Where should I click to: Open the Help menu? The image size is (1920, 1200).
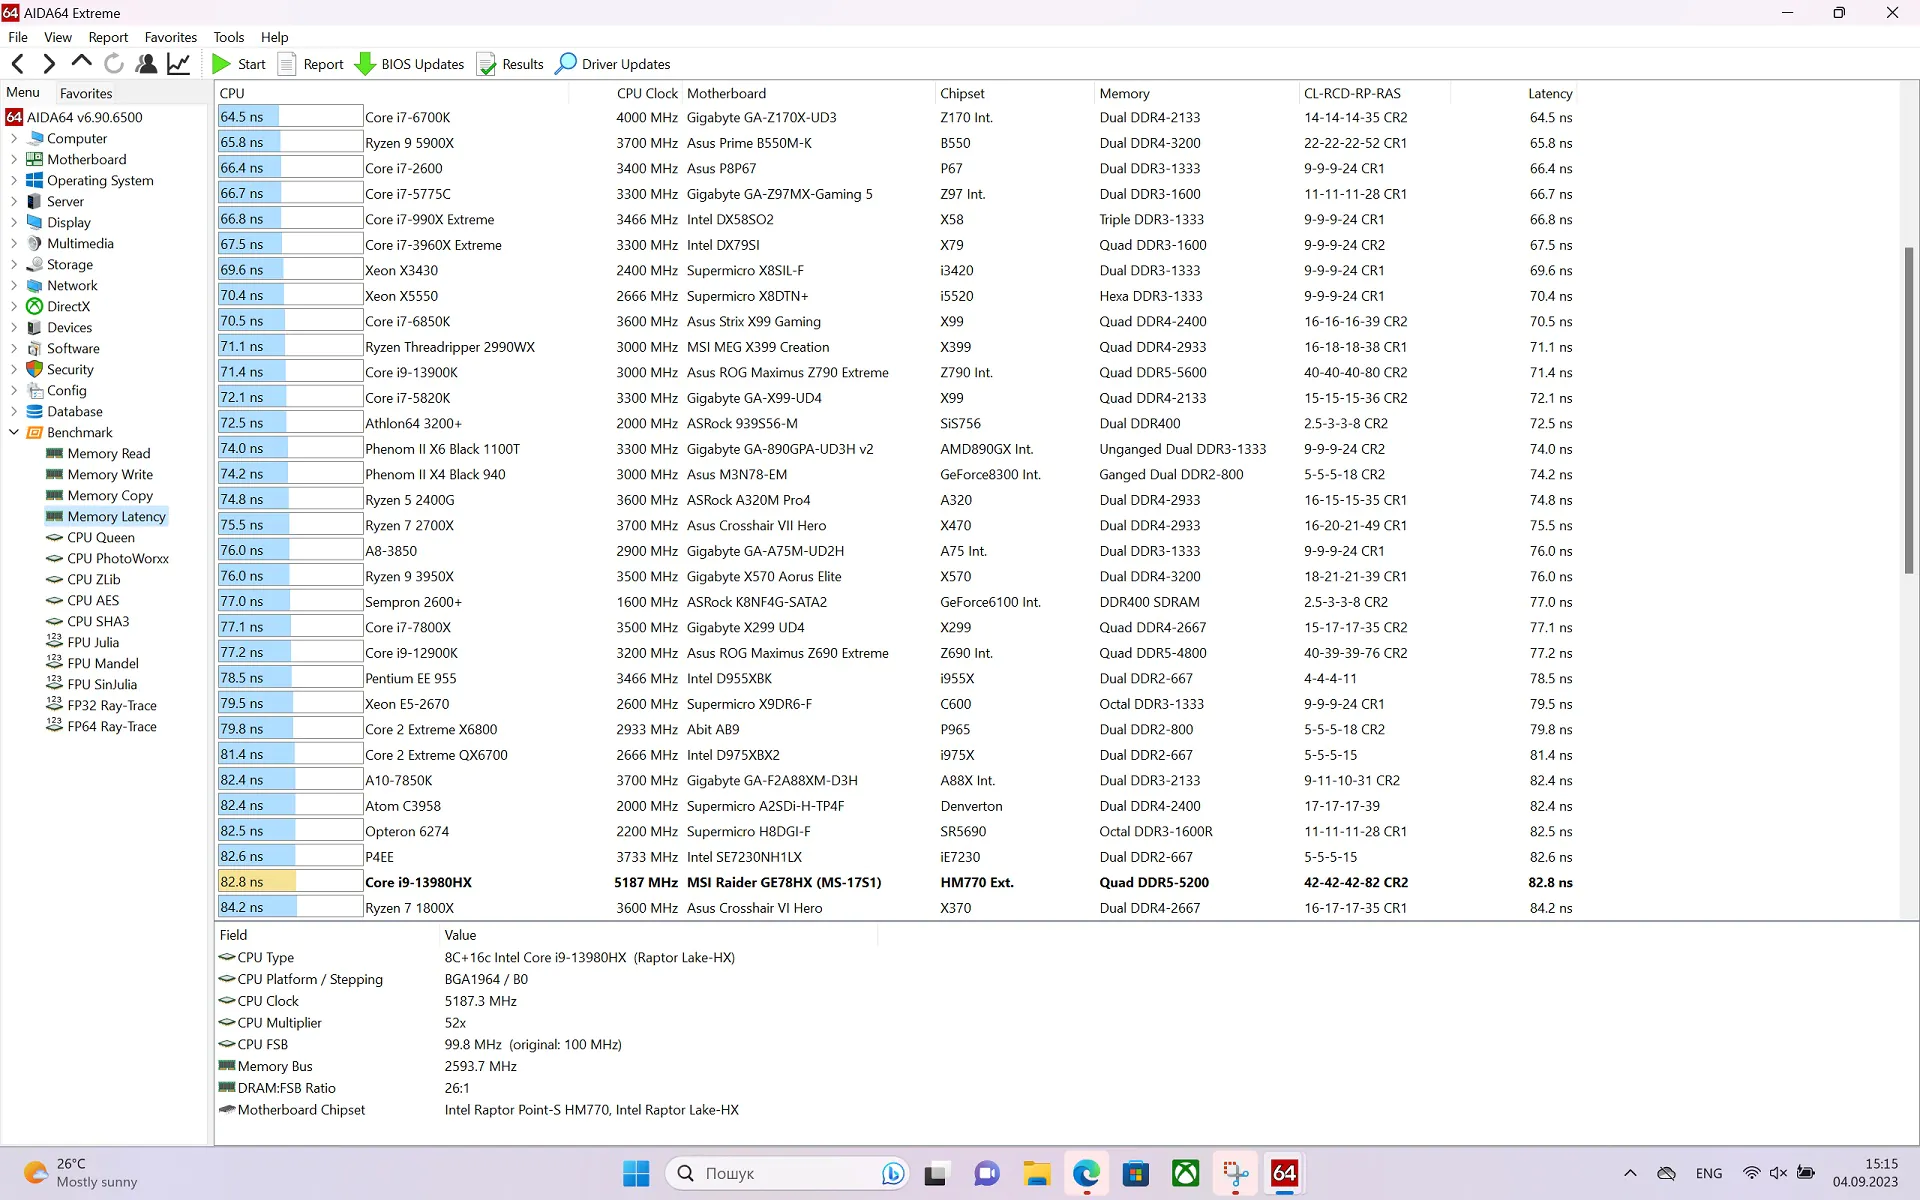coord(275,37)
